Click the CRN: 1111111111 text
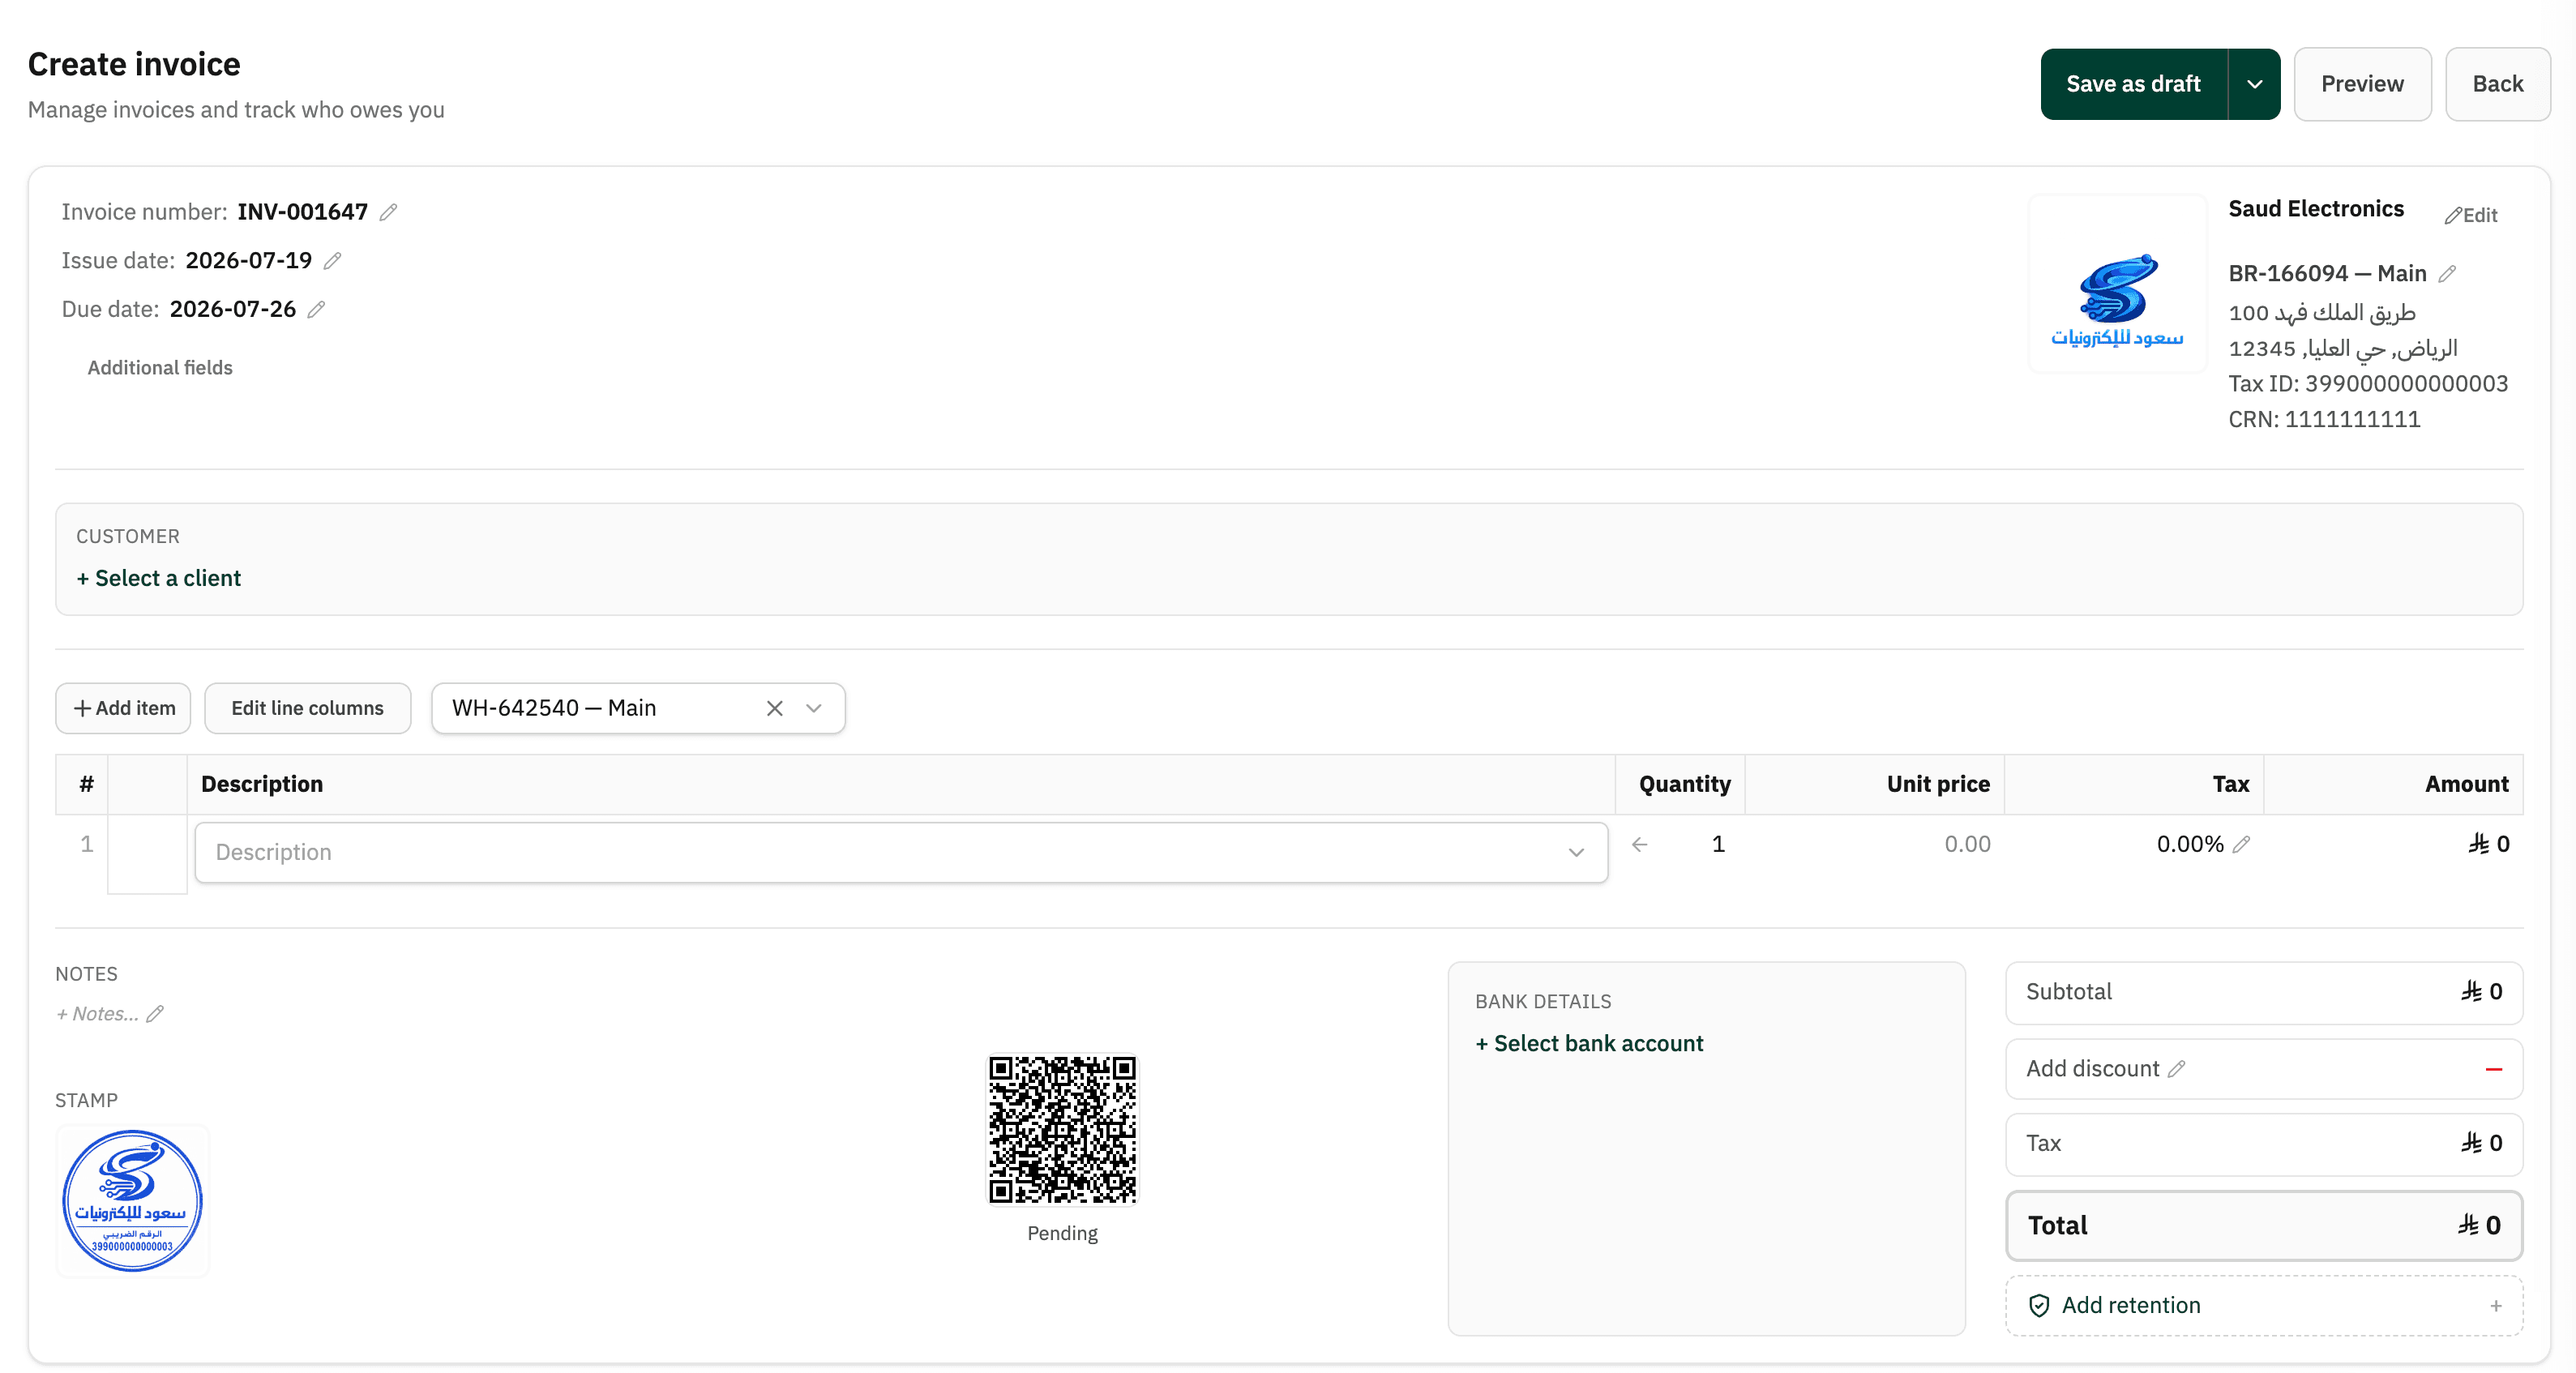 [2324, 420]
